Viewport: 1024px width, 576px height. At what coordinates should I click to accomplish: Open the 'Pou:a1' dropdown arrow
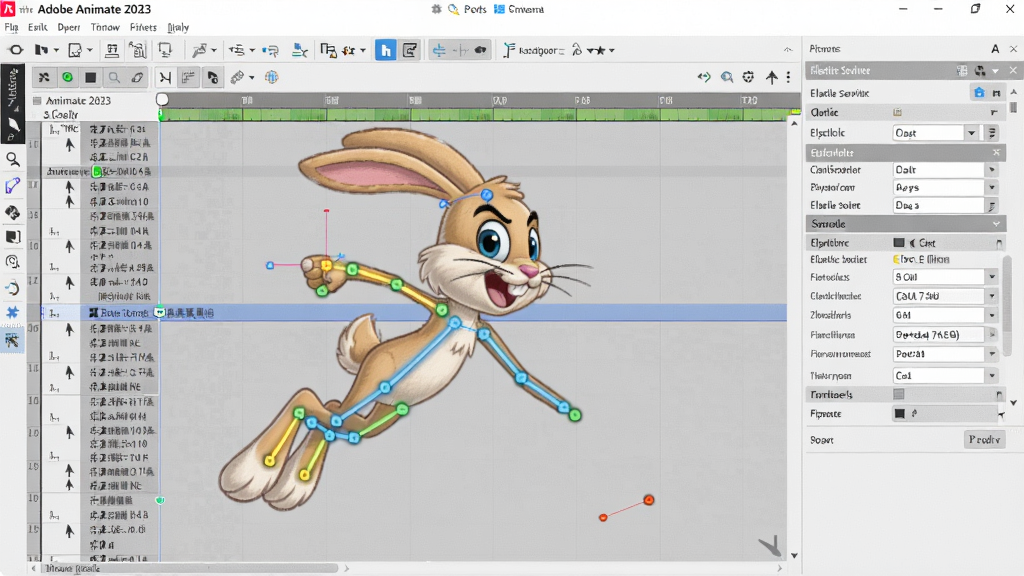pos(992,354)
